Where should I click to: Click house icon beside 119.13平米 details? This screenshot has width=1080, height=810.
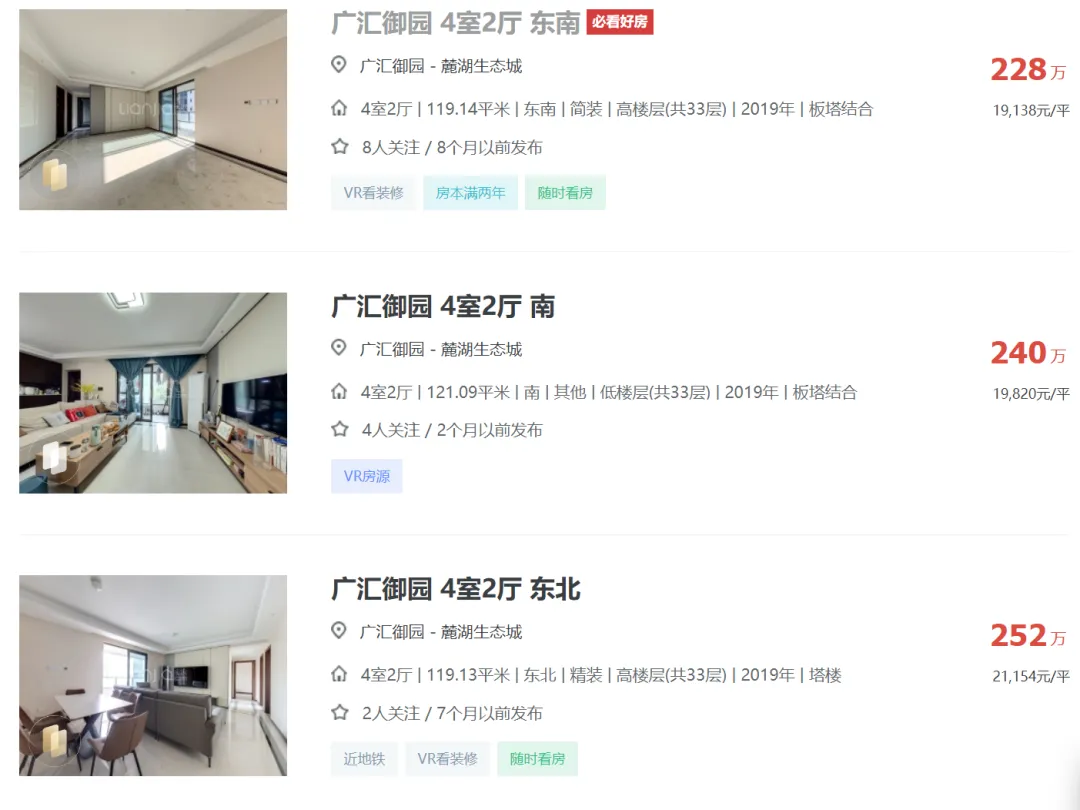point(339,674)
